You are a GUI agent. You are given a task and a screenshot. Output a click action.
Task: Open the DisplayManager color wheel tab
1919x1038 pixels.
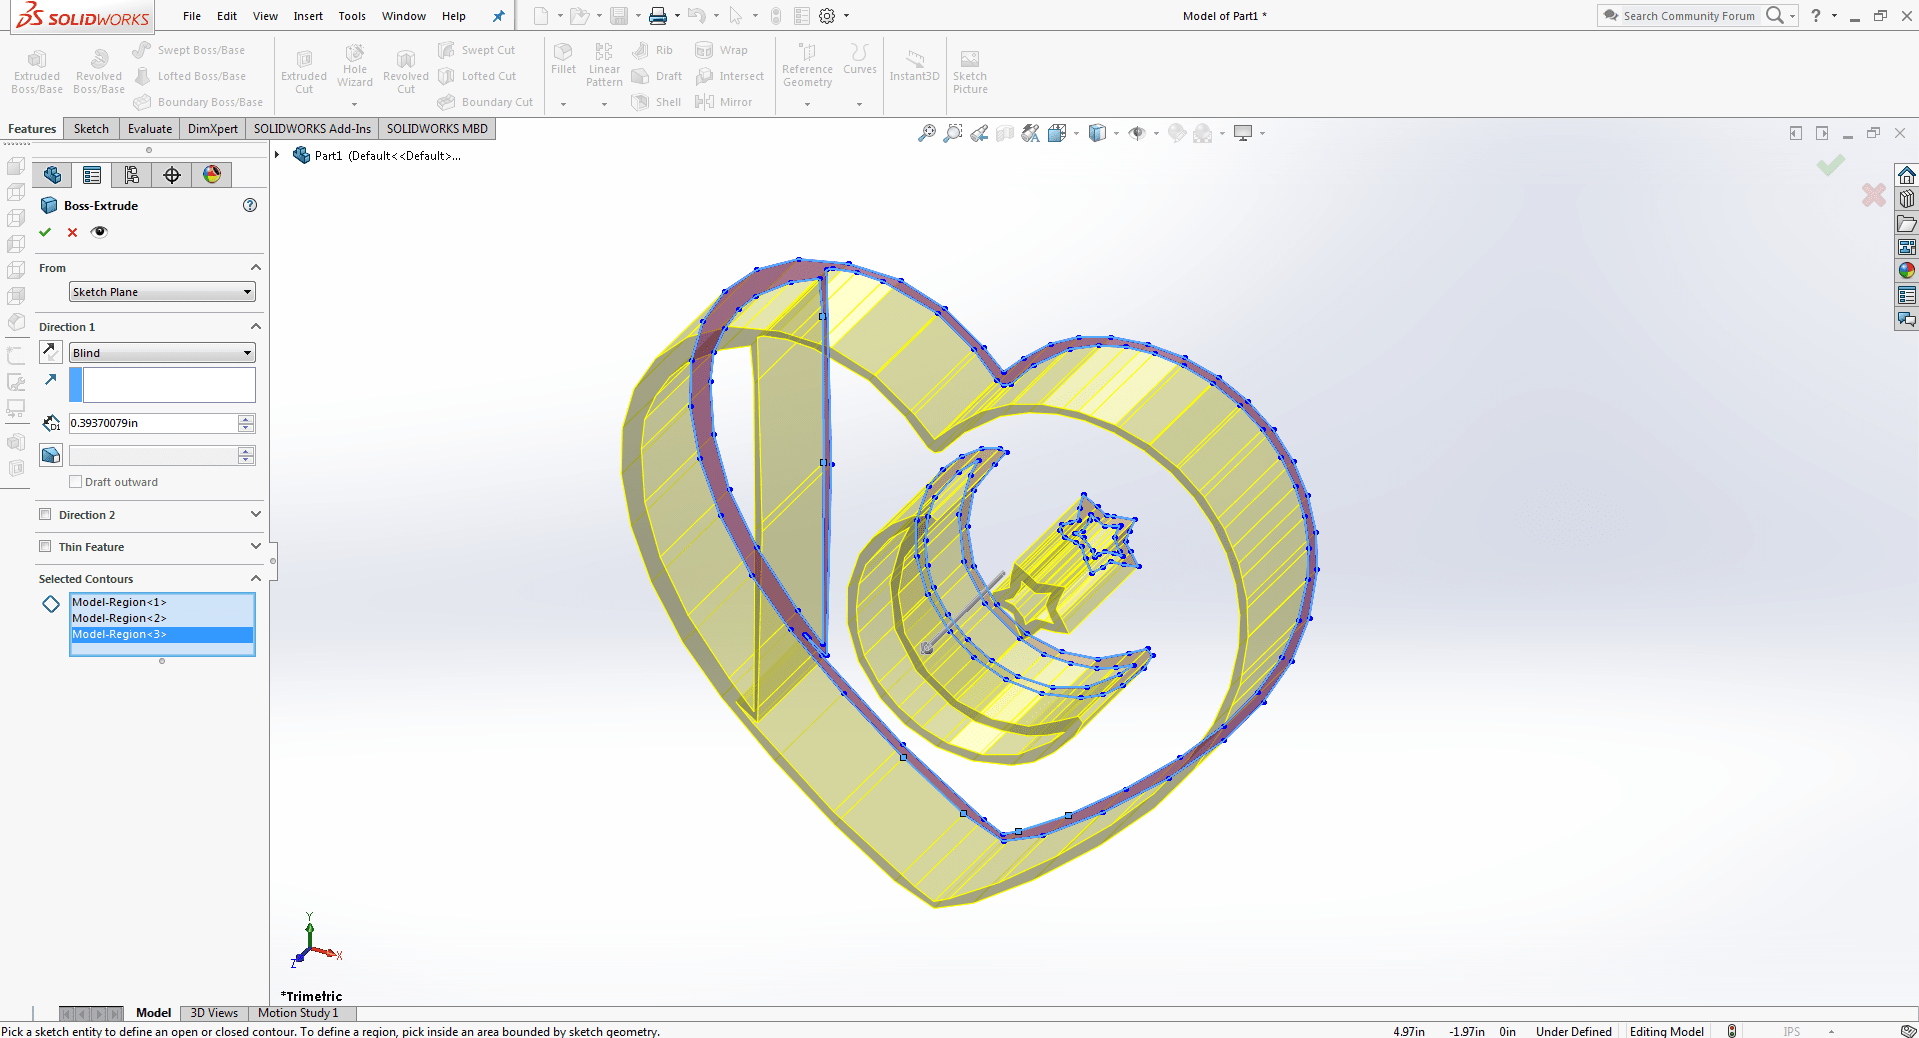(212, 175)
